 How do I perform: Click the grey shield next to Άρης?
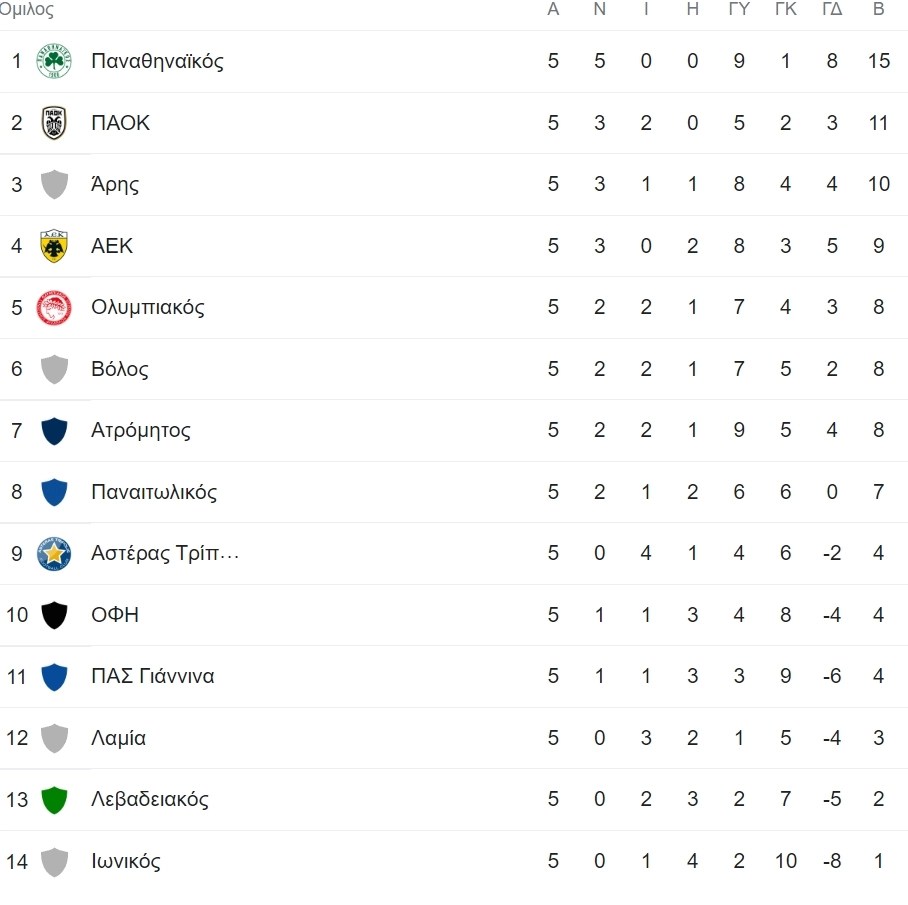click(54, 184)
